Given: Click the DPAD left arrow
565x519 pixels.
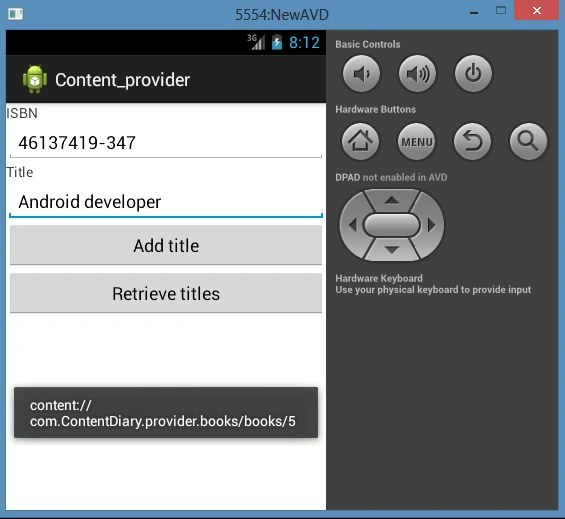Looking at the screenshot, I should click(x=353, y=225).
